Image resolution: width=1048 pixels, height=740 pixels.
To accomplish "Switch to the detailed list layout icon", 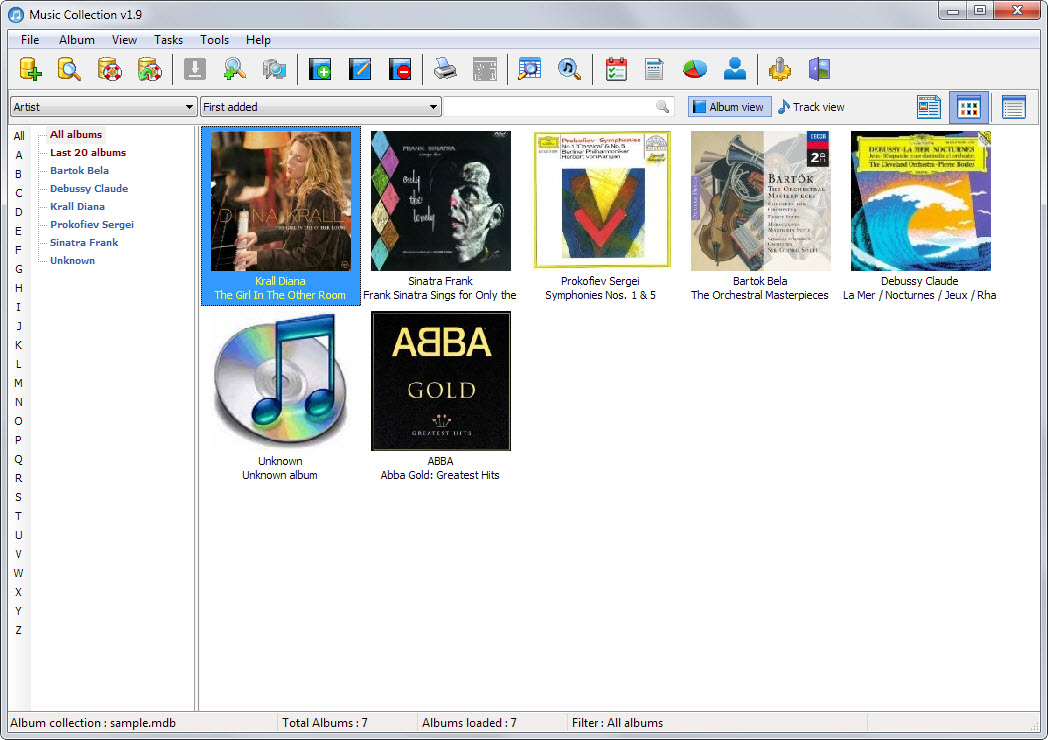I will tap(929, 107).
